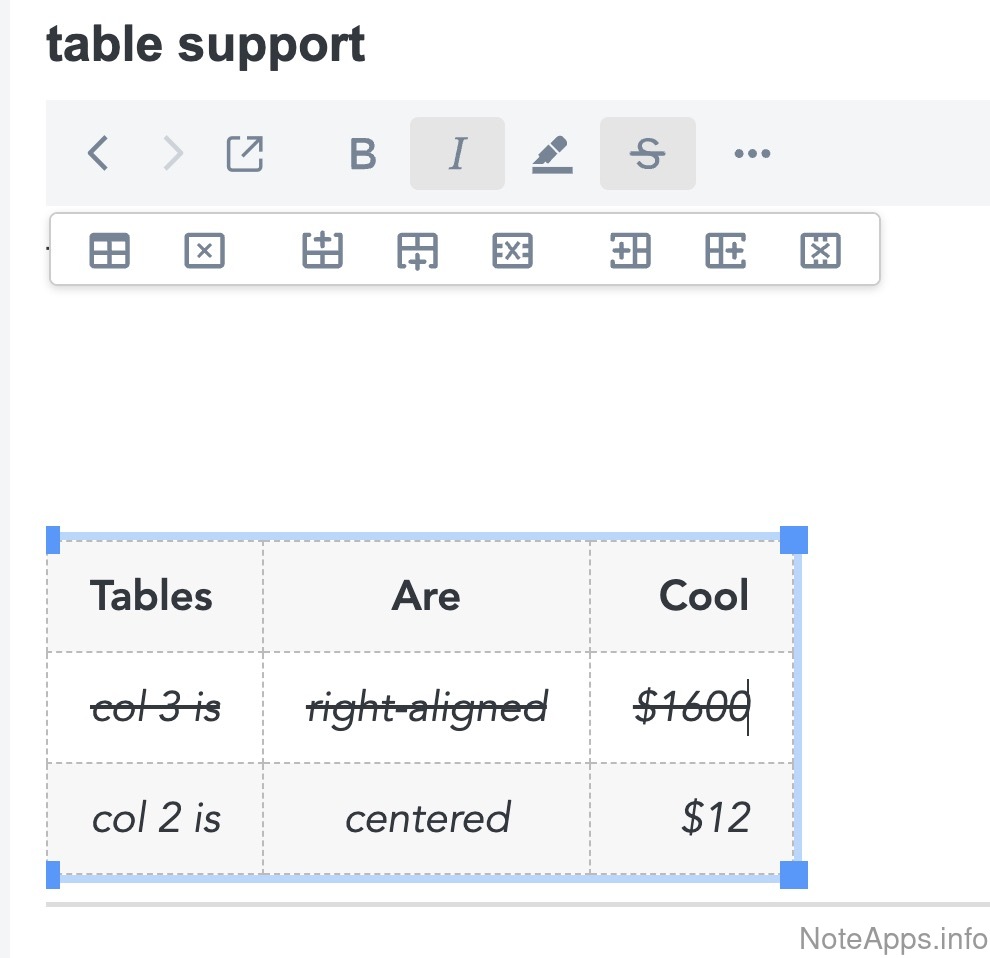Open the highlight color tool

pos(552,154)
